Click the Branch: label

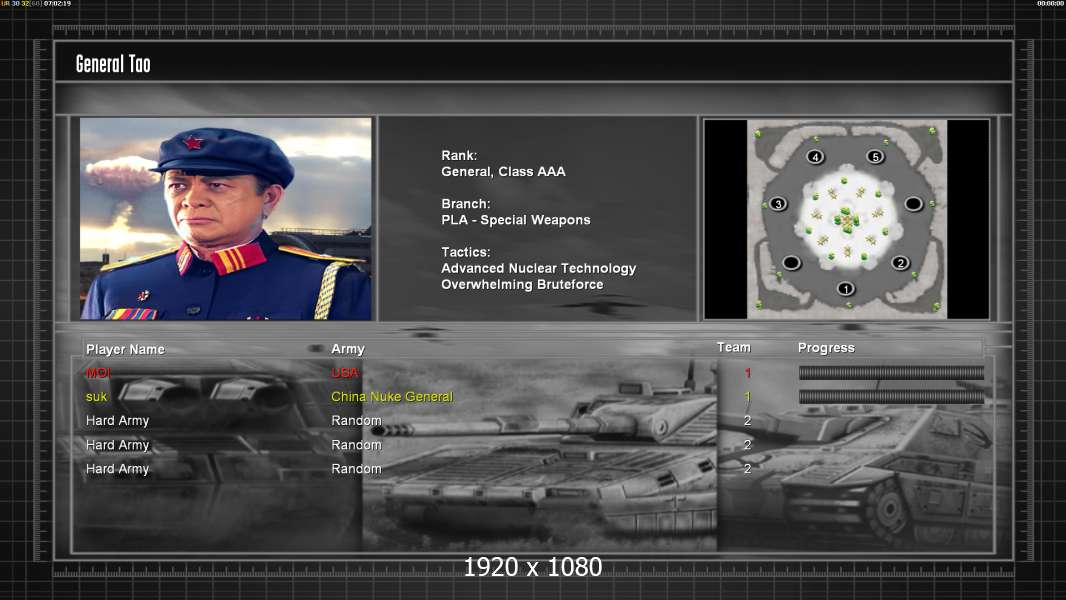pyautogui.click(x=466, y=204)
